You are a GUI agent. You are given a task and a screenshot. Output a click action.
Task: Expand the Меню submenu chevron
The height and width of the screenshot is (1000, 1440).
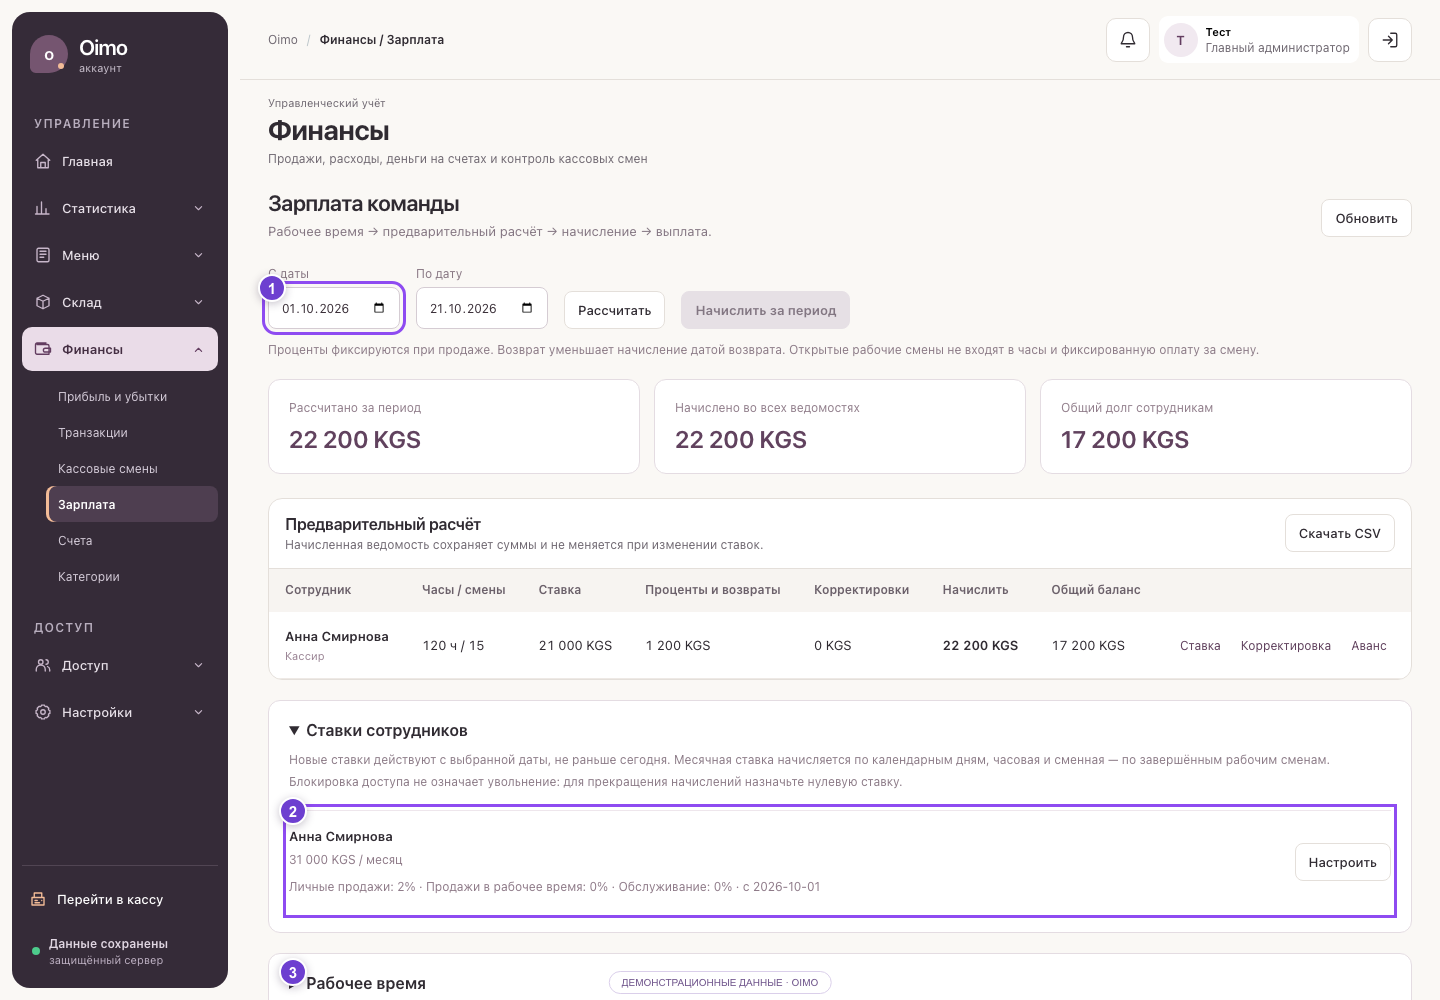[198, 255]
